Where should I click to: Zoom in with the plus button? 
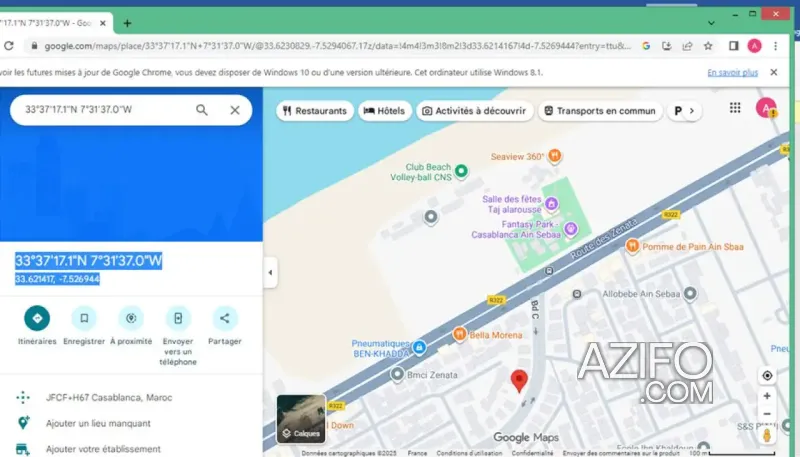tap(767, 396)
